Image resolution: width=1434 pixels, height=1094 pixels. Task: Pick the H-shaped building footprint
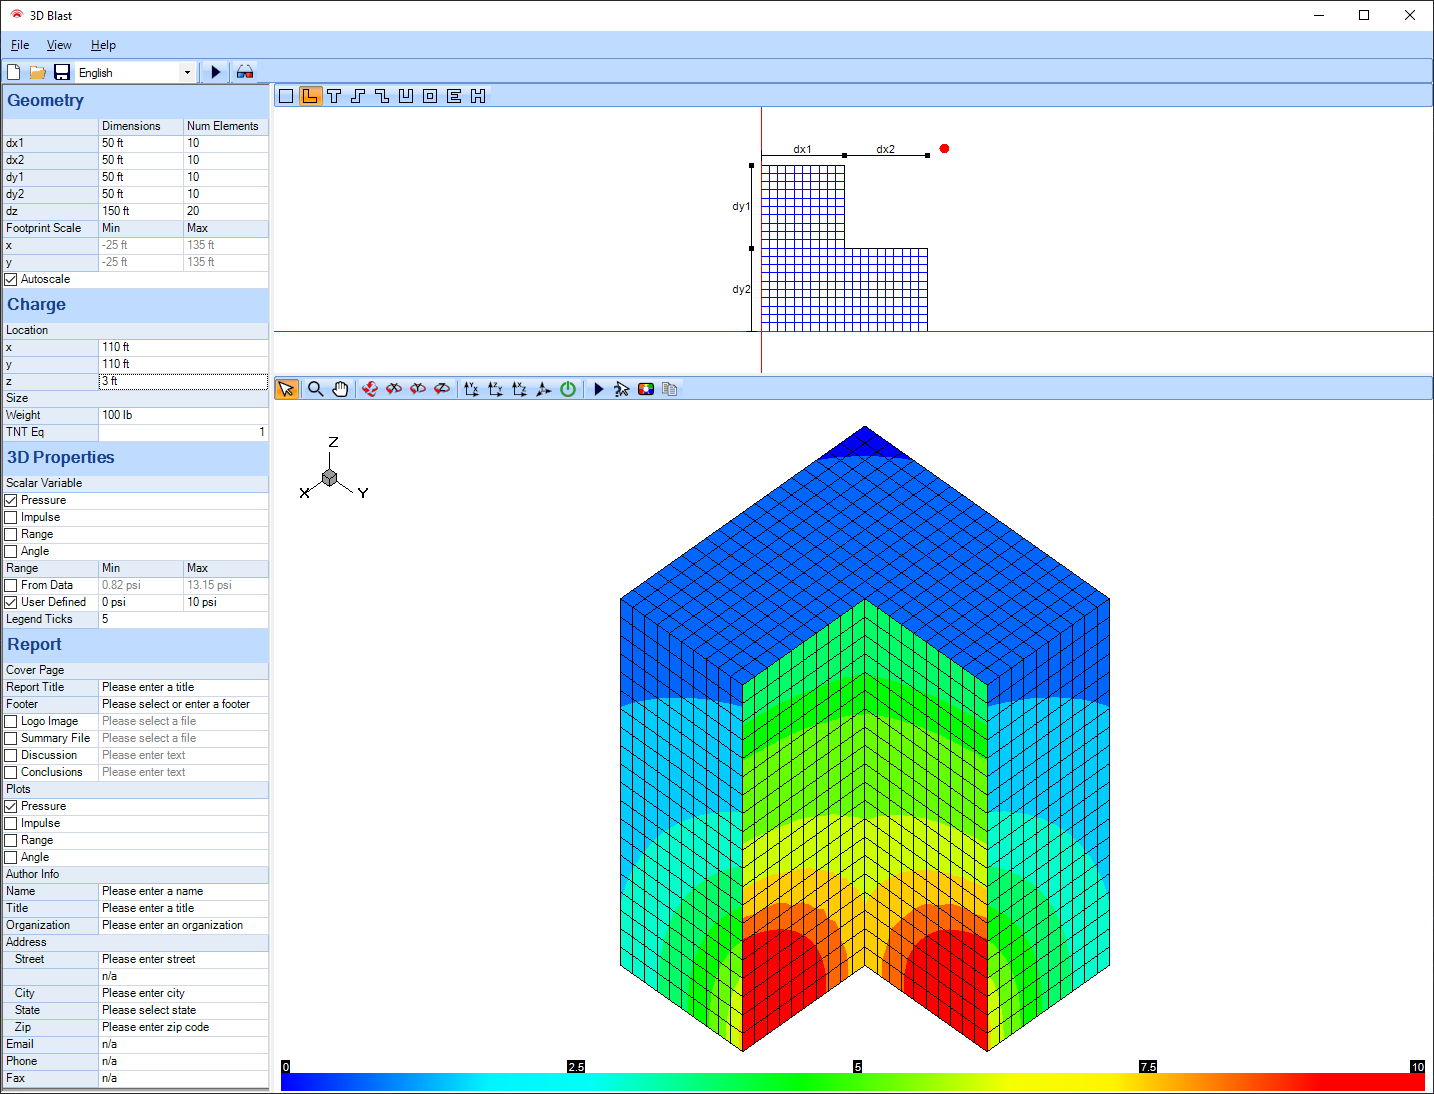point(478,96)
